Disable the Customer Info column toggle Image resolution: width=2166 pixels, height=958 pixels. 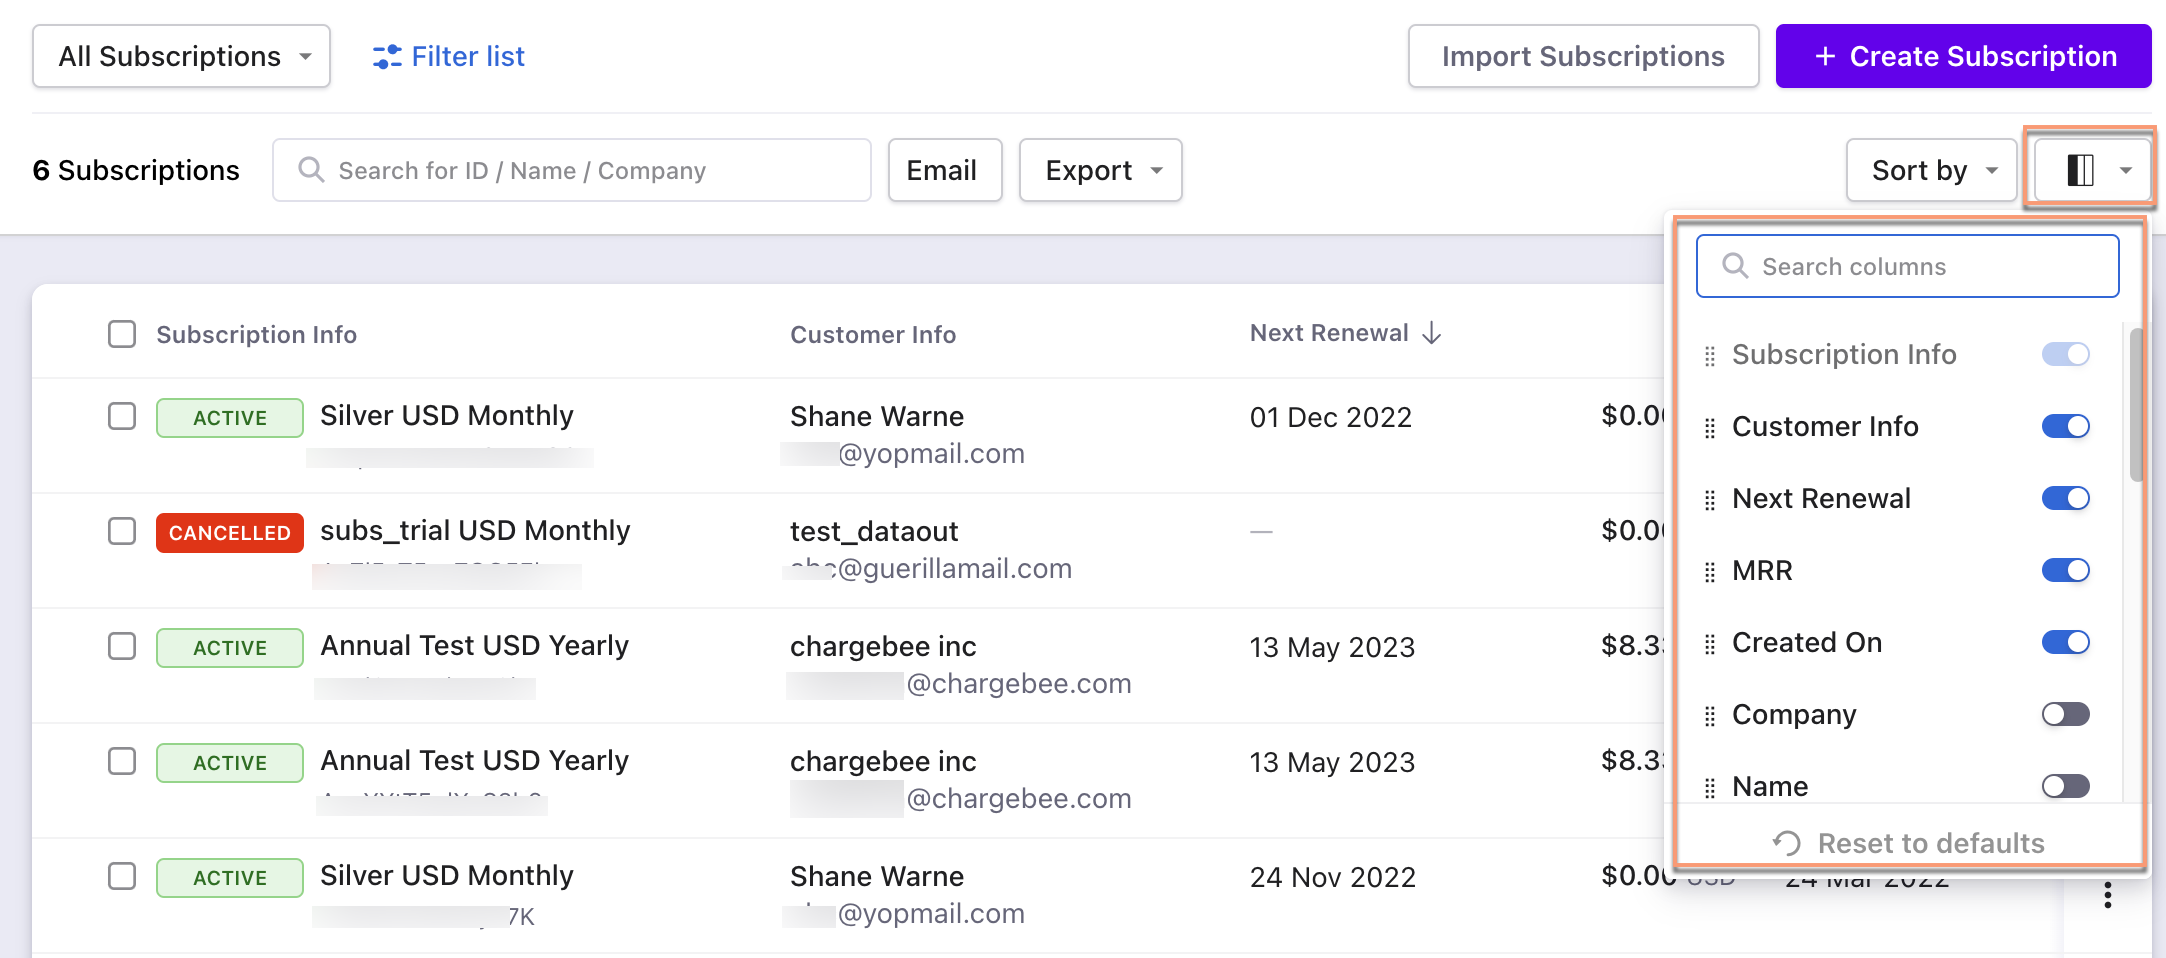(2065, 427)
